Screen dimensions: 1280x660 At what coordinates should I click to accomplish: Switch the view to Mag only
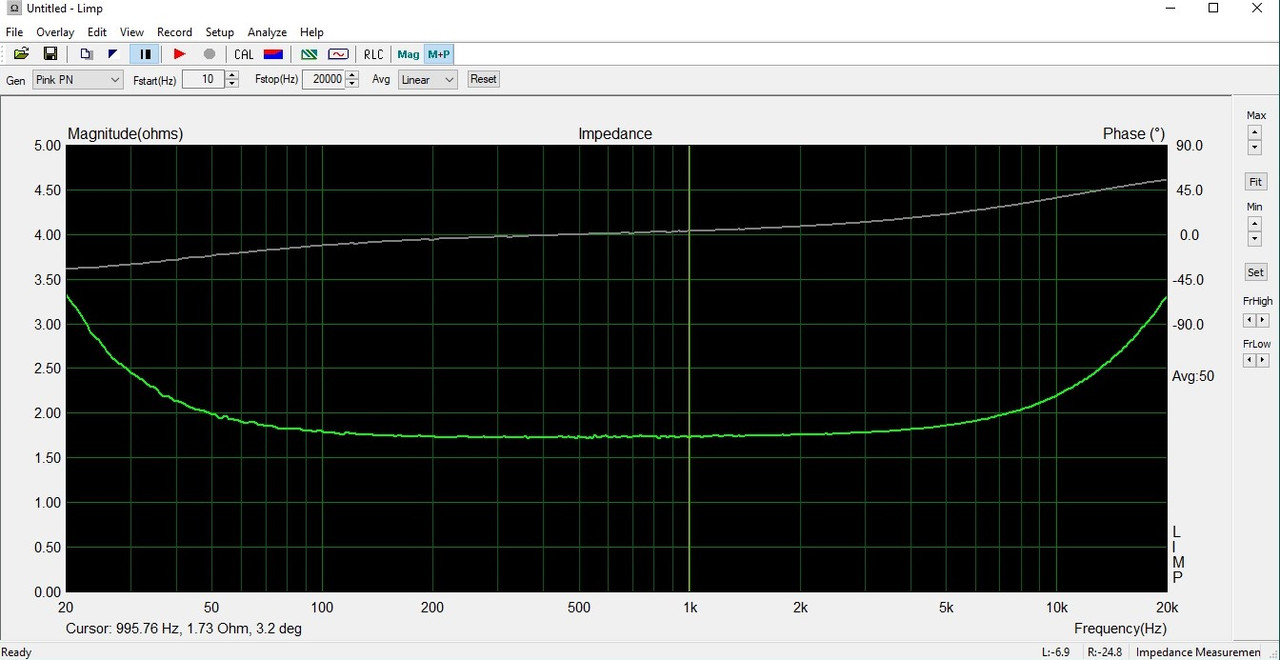point(408,54)
